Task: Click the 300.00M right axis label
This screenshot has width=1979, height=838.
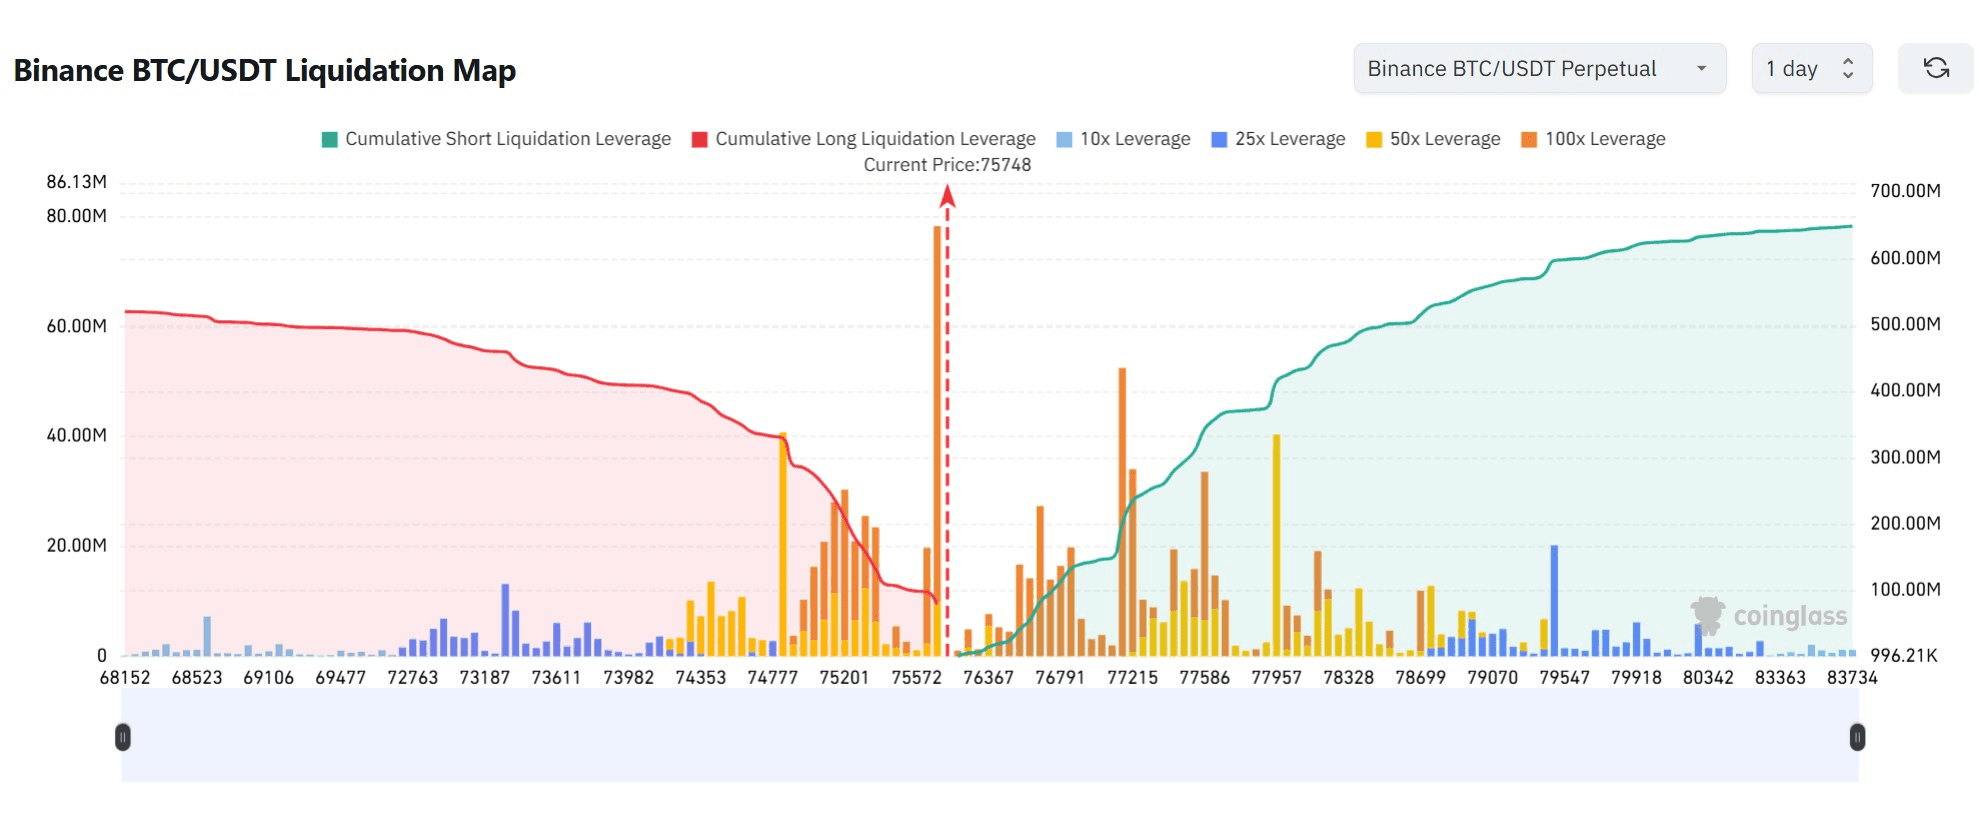Action: pos(1905,457)
